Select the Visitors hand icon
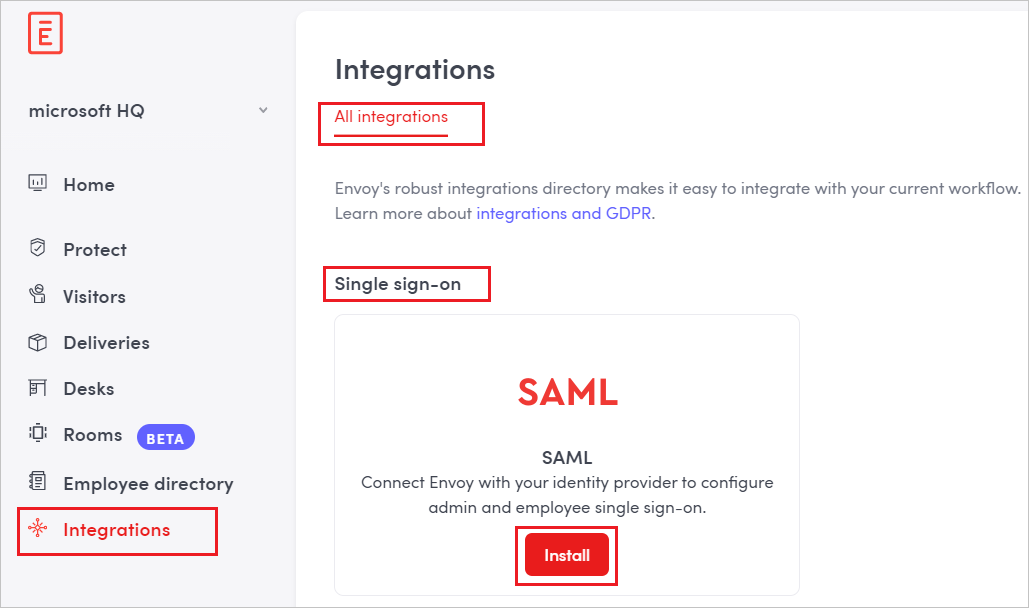Image resolution: width=1029 pixels, height=608 pixels. pyautogui.click(x=37, y=296)
